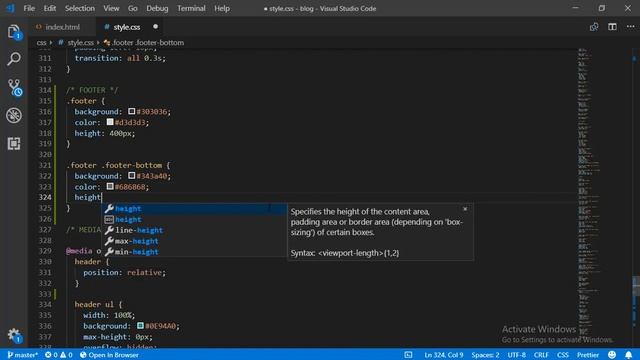Click the Open Changes icon in editor toolbar

pyautogui.click(x=594, y=27)
